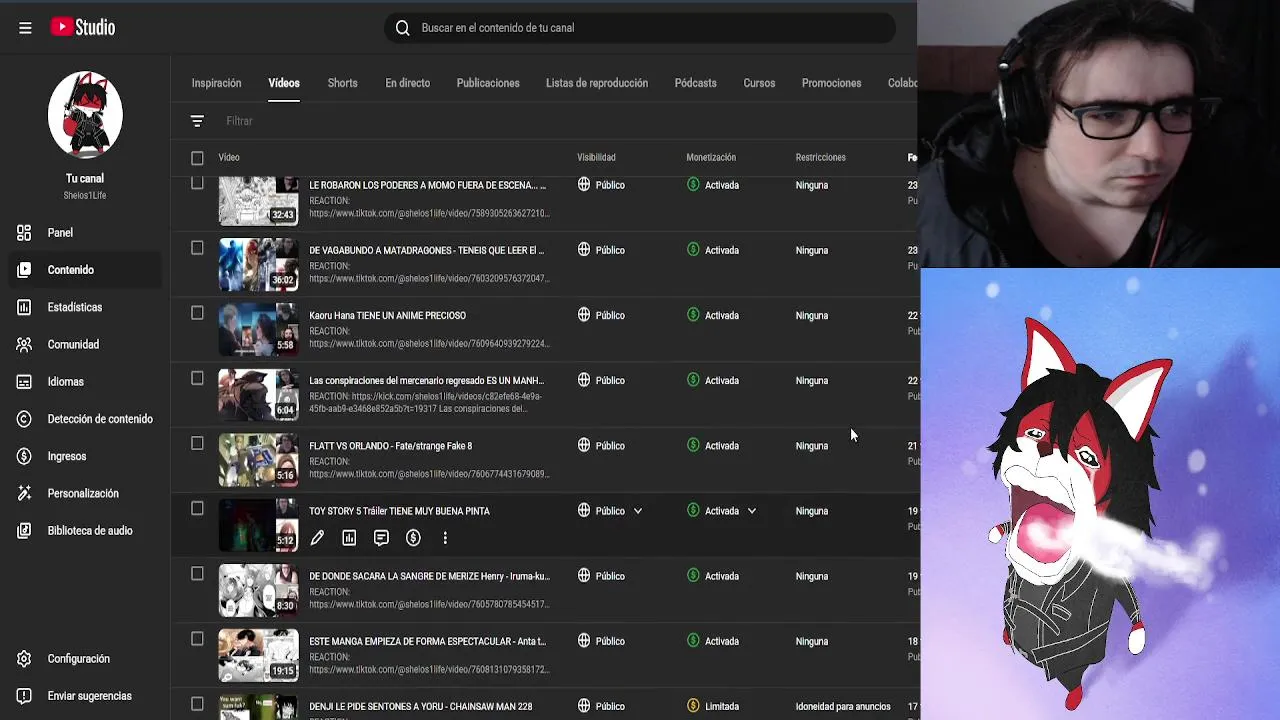Switch to the Pódcasts tab
This screenshot has height=720, width=1280.
(695, 83)
